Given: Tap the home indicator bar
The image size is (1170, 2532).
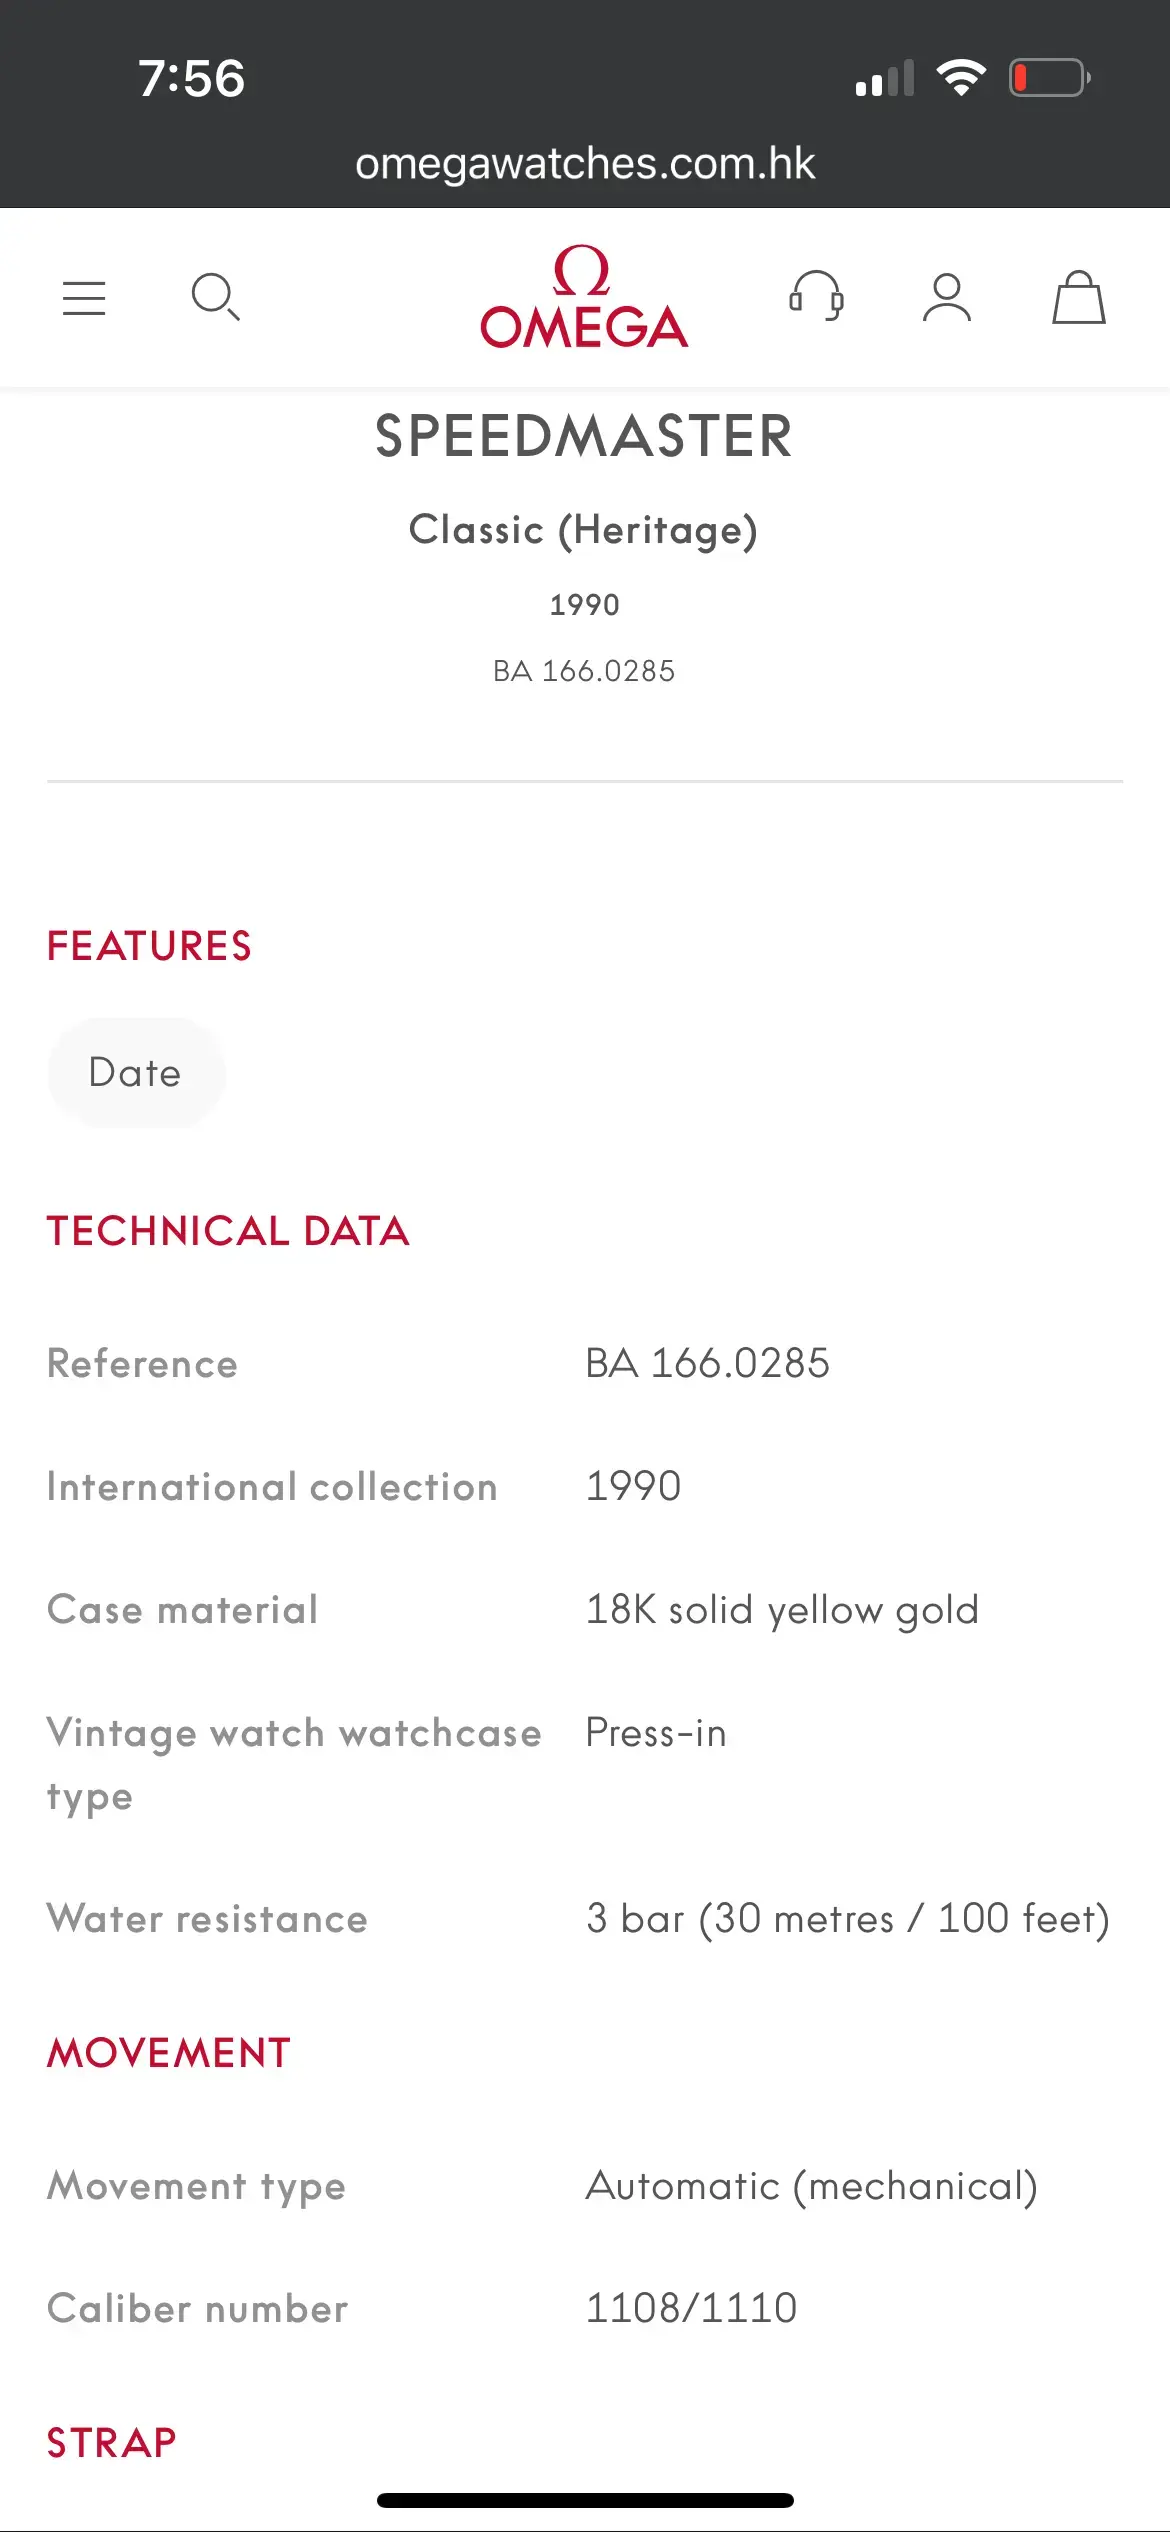Looking at the screenshot, I should (585, 2500).
